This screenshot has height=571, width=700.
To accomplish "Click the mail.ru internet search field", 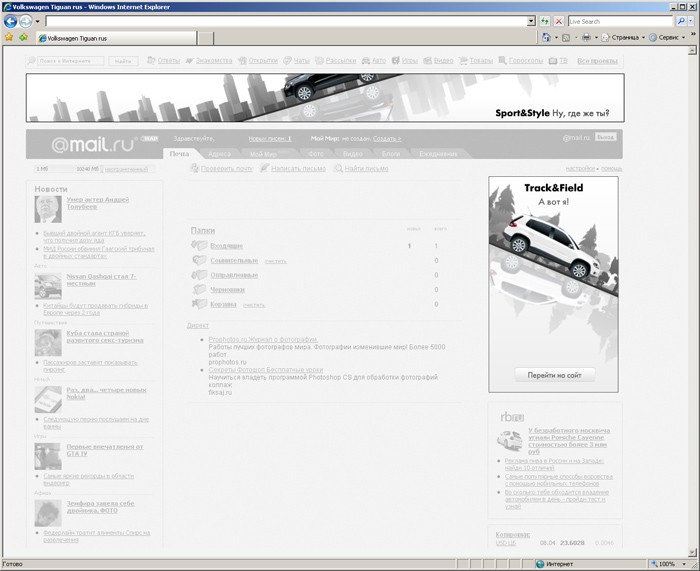I will pos(71,61).
